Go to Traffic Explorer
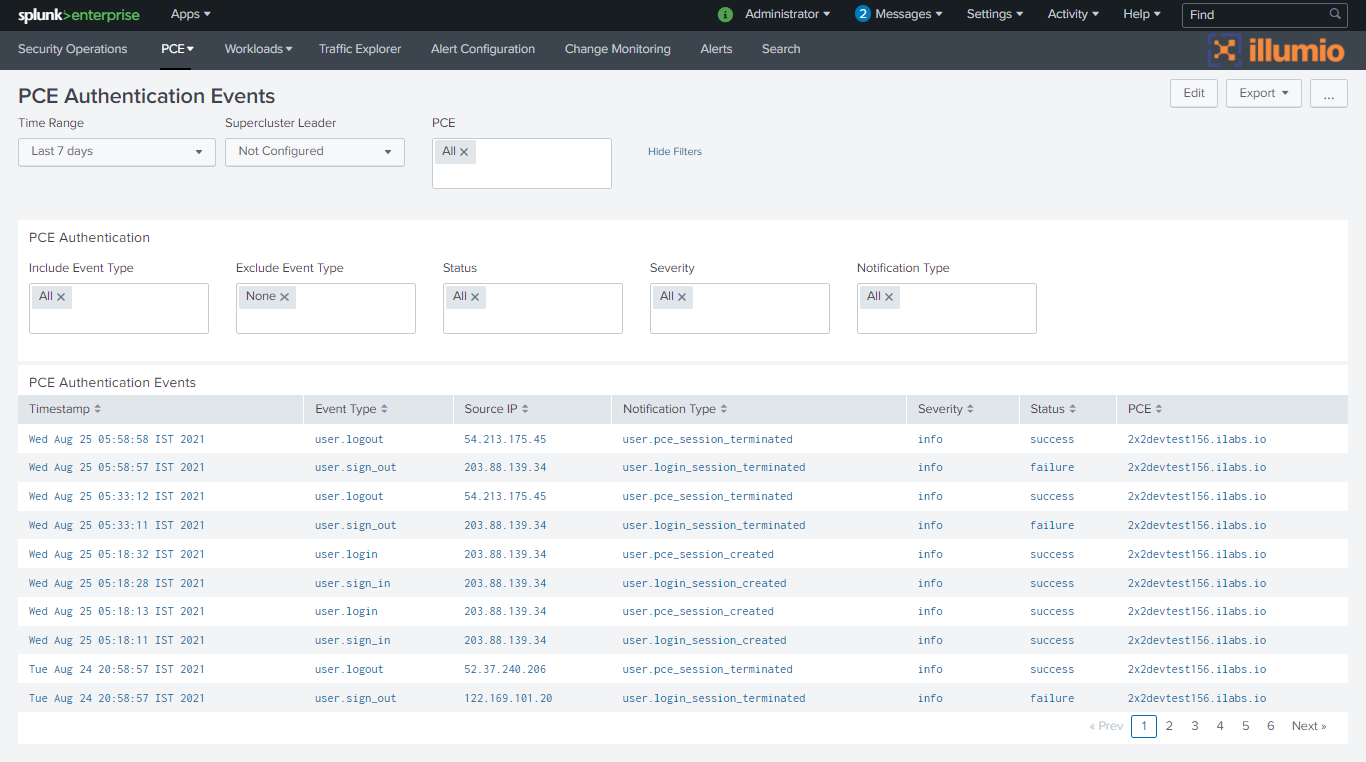 pos(360,49)
